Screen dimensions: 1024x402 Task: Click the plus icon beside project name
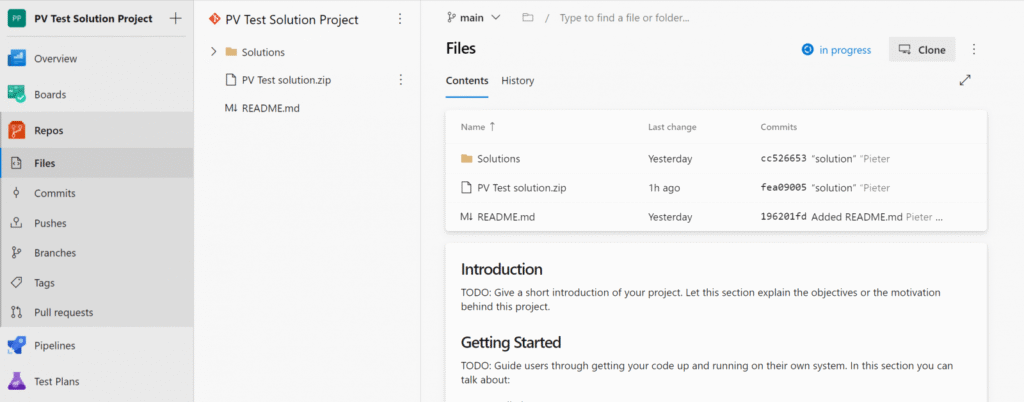[x=175, y=18]
